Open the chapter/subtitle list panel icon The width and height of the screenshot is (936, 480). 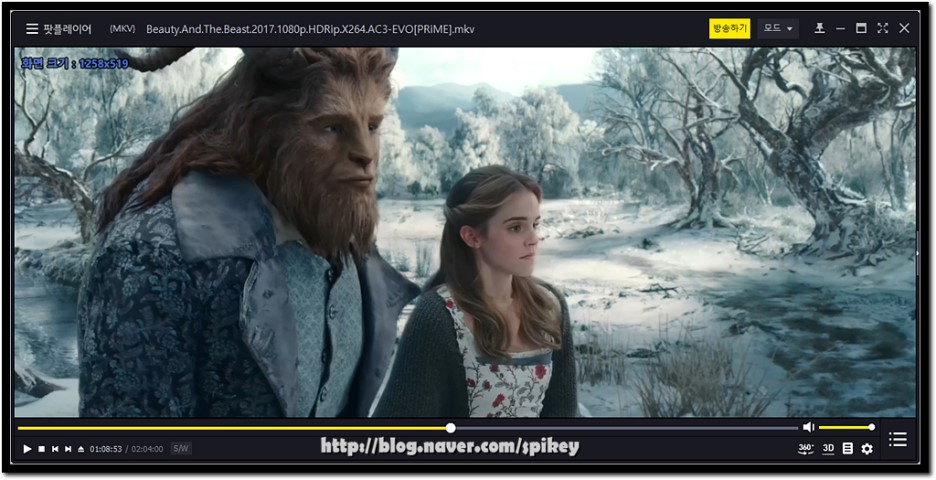[847, 448]
